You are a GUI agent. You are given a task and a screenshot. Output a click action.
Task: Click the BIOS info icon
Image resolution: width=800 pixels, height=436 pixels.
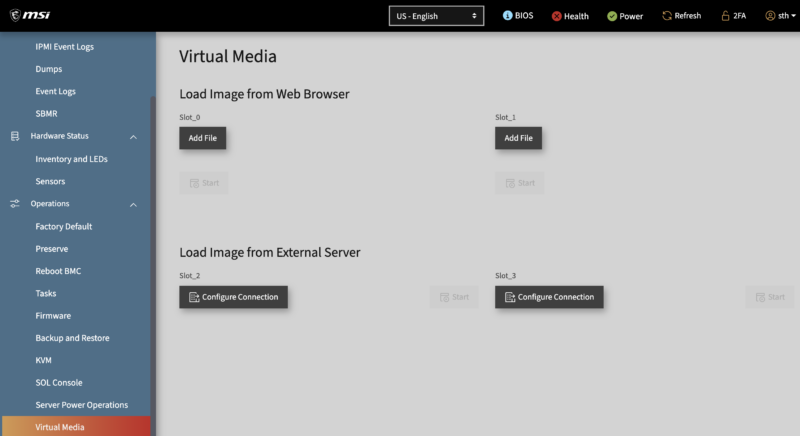pyautogui.click(x=507, y=15)
